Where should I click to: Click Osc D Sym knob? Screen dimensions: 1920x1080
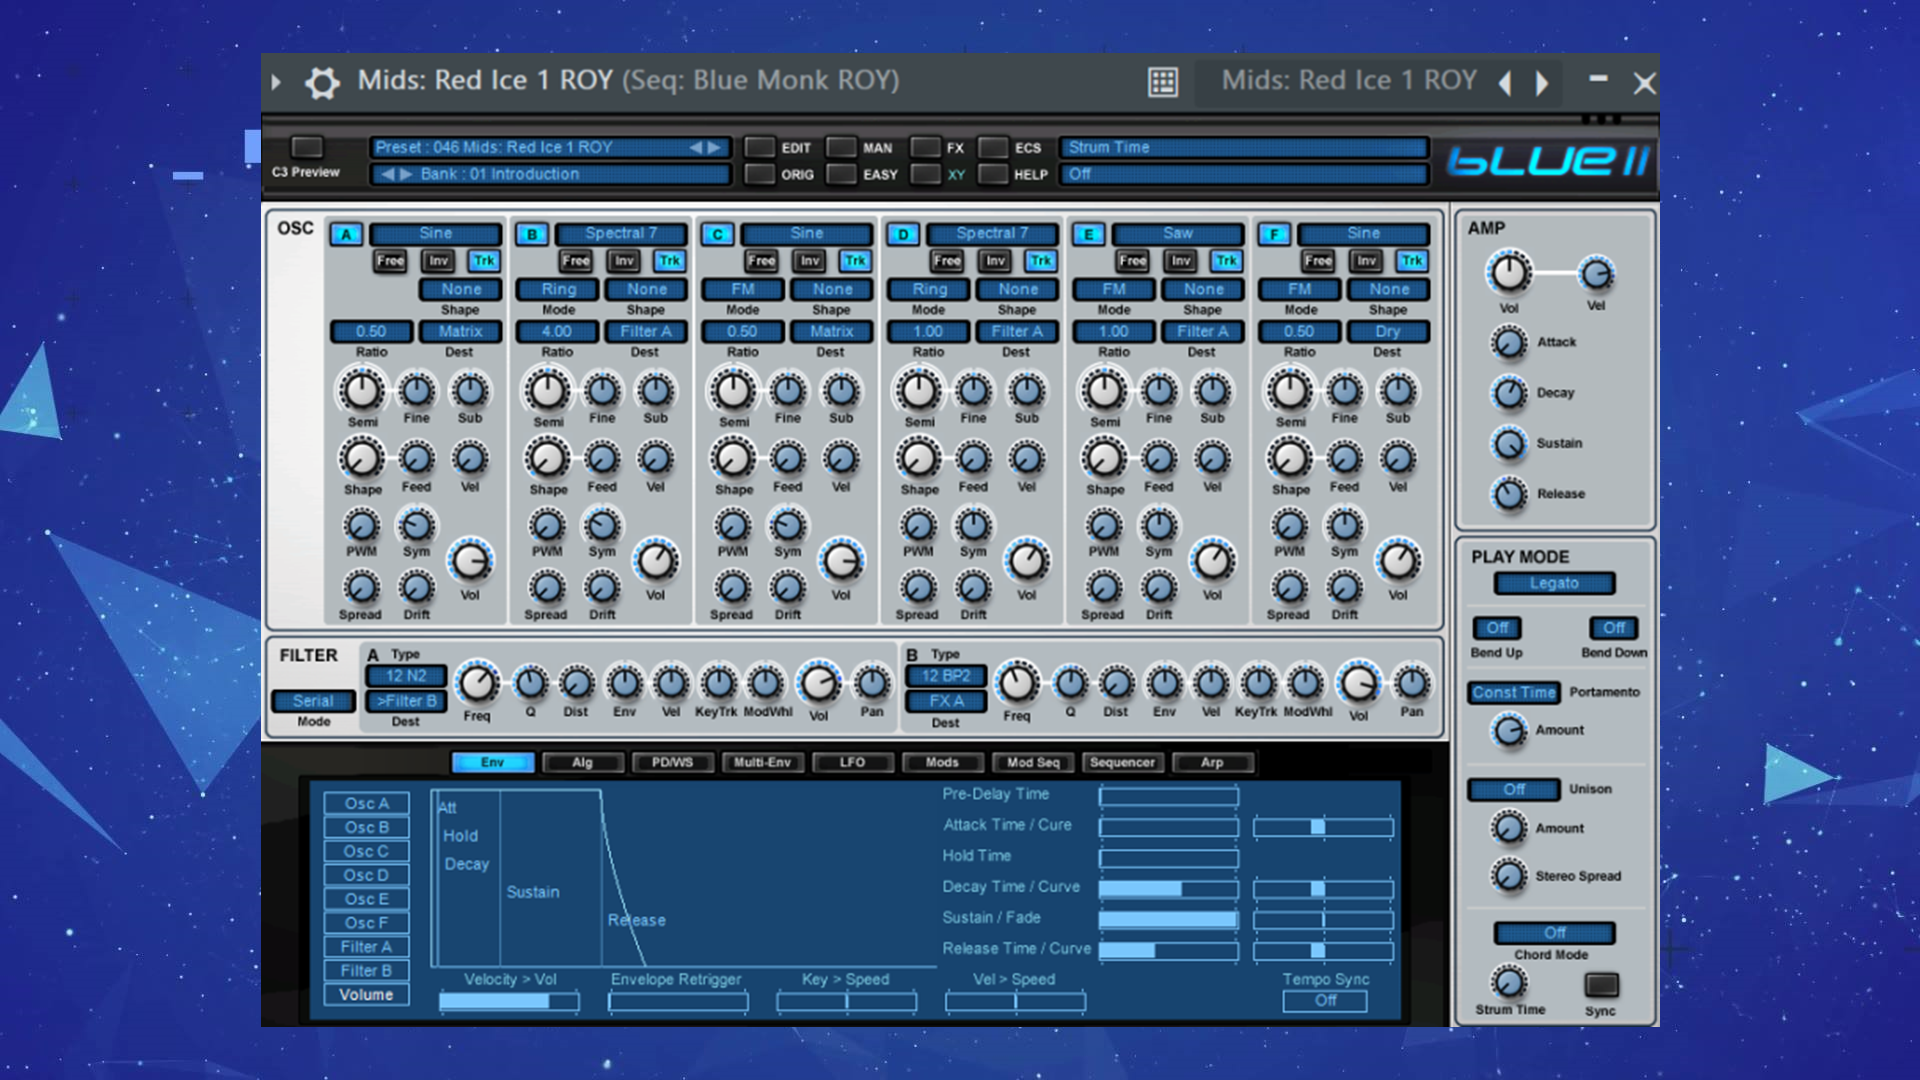973,525
